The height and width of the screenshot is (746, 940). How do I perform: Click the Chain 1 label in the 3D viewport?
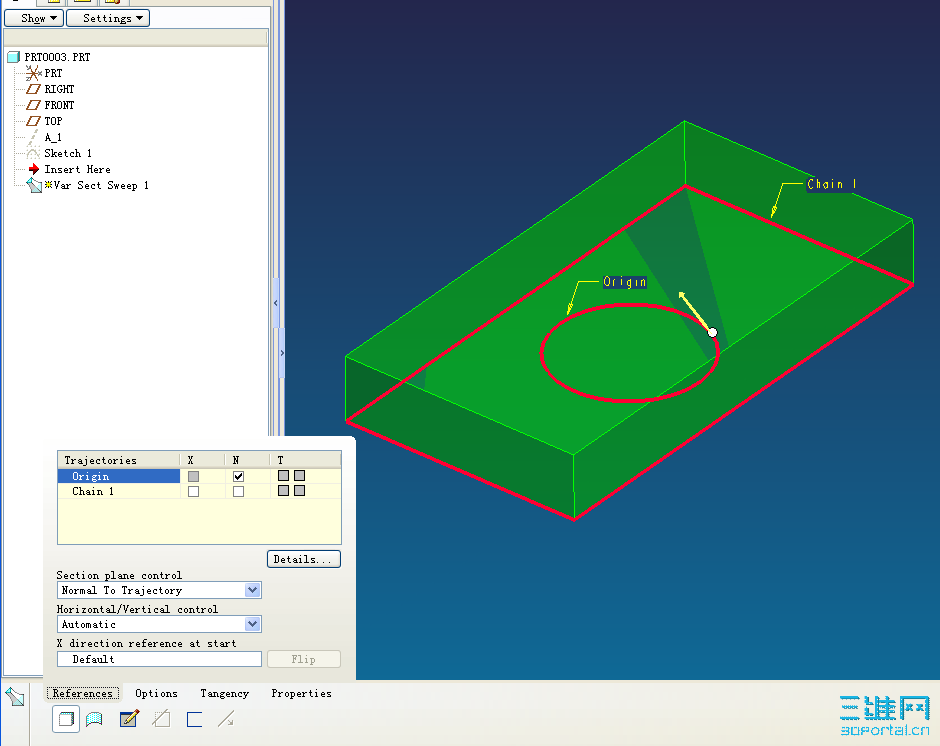pos(832,184)
